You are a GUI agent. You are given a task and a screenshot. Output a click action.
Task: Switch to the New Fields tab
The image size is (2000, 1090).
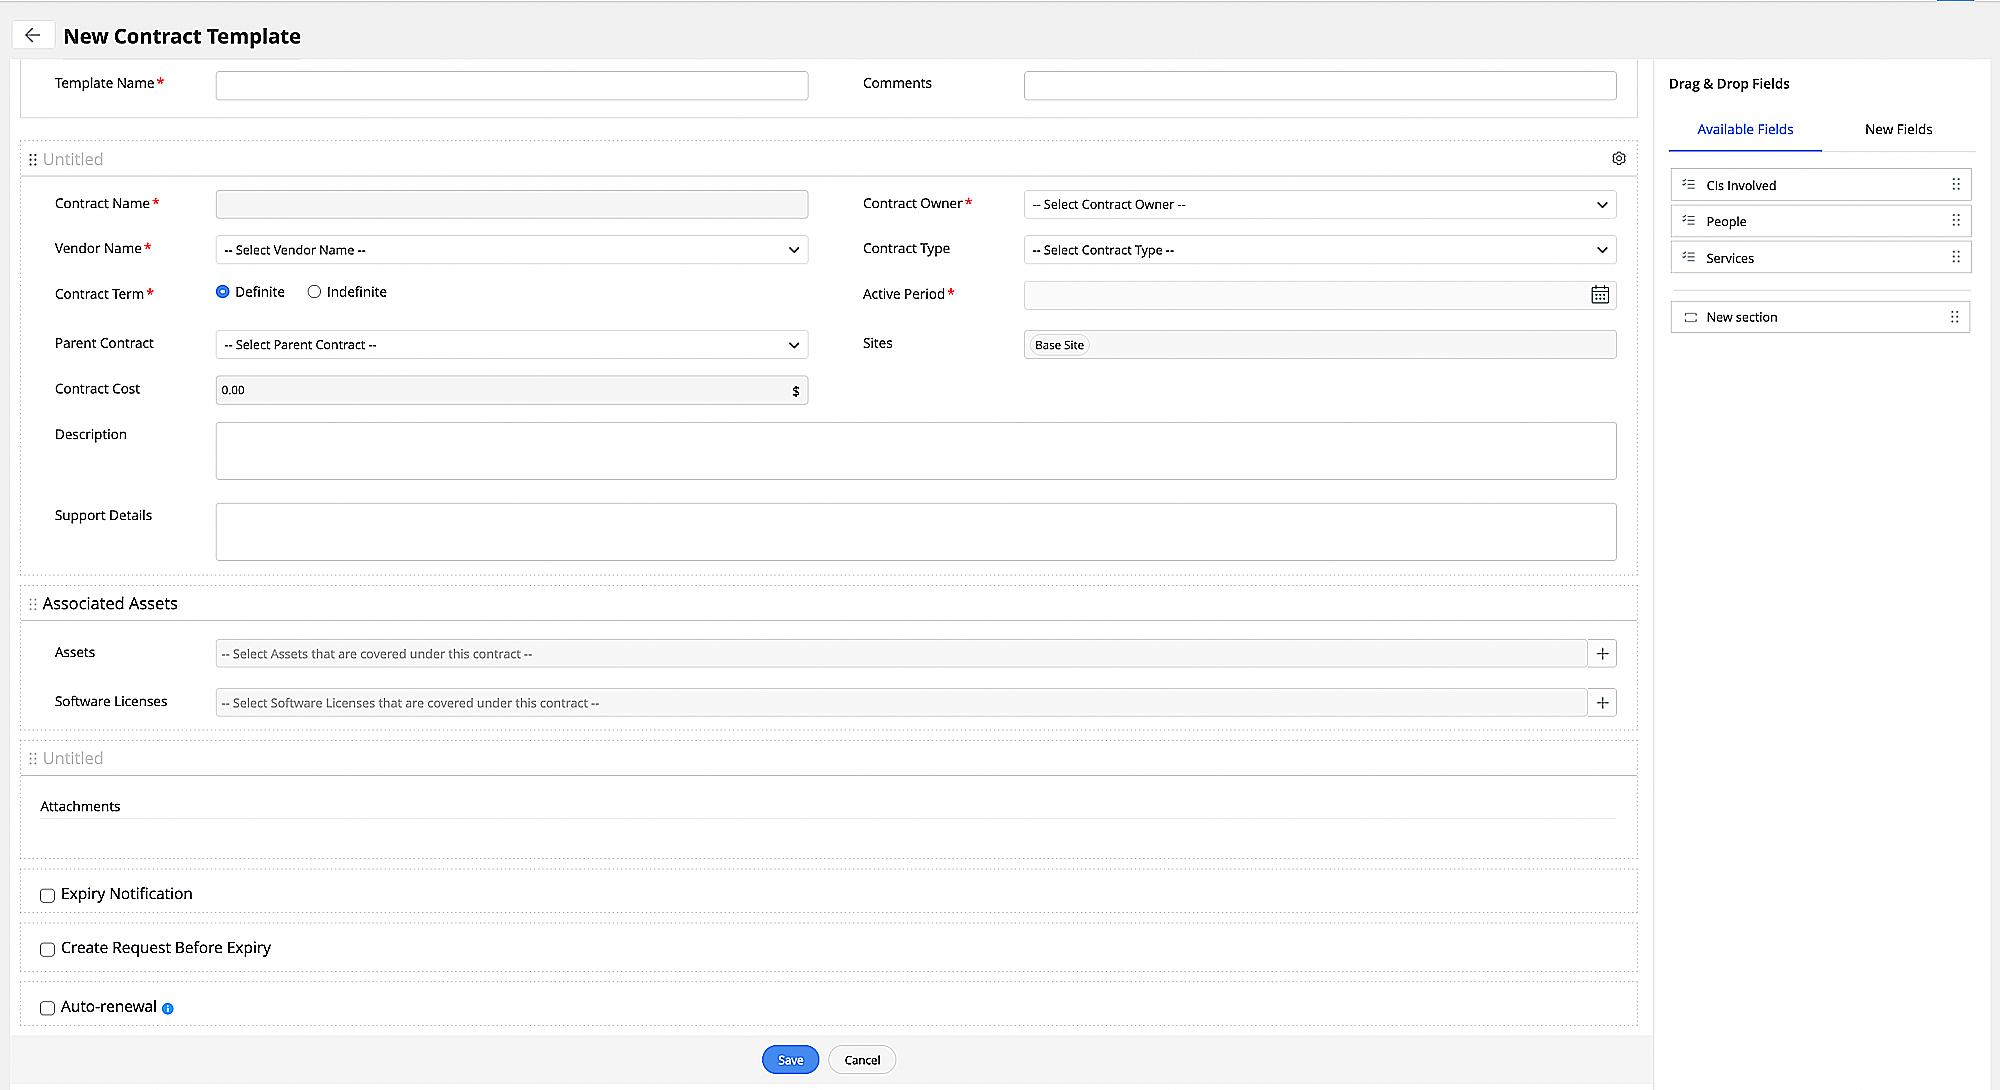click(1897, 129)
